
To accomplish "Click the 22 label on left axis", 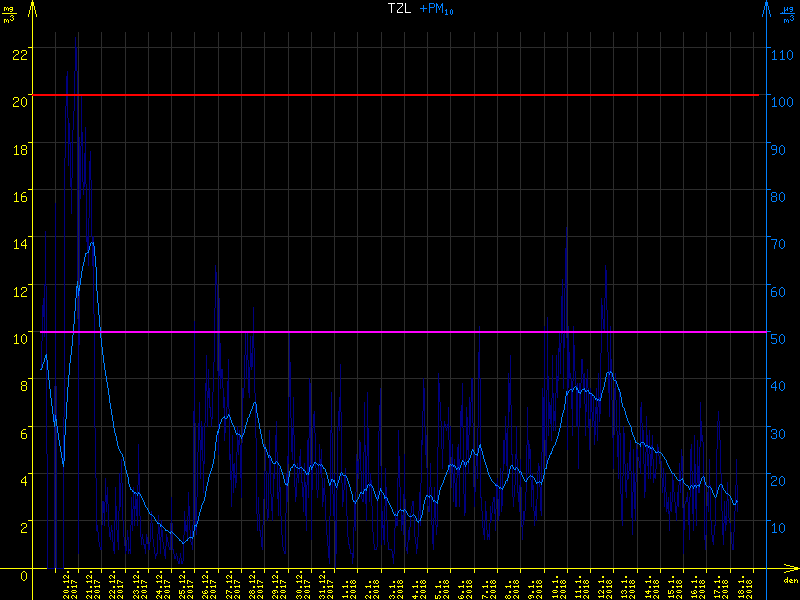I will click(x=19, y=53).
